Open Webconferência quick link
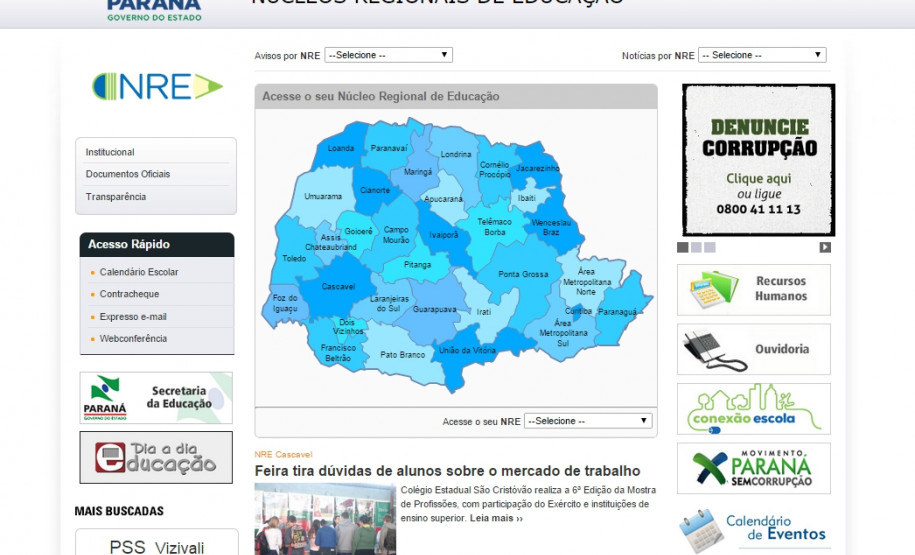This screenshot has width=915, height=555. (133, 338)
